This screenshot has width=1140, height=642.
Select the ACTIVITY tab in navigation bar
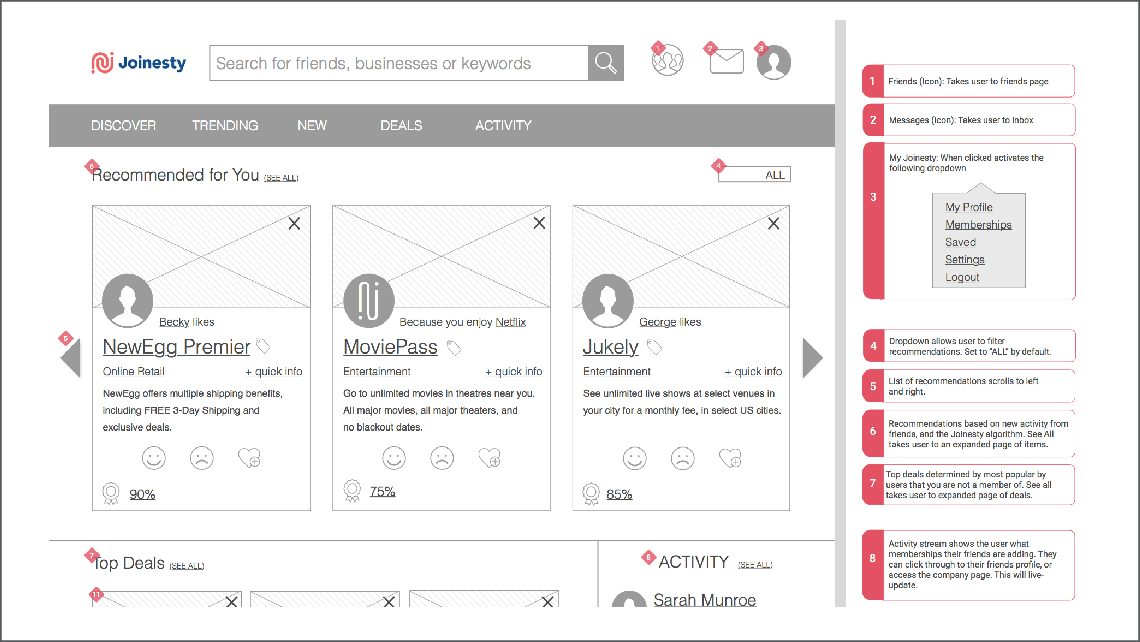tap(503, 125)
